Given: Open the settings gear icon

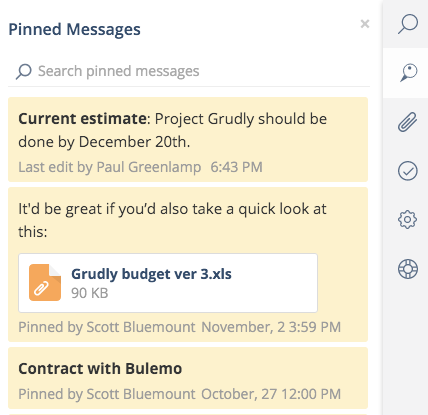Looking at the screenshot, I should click(x=407, y=220).
